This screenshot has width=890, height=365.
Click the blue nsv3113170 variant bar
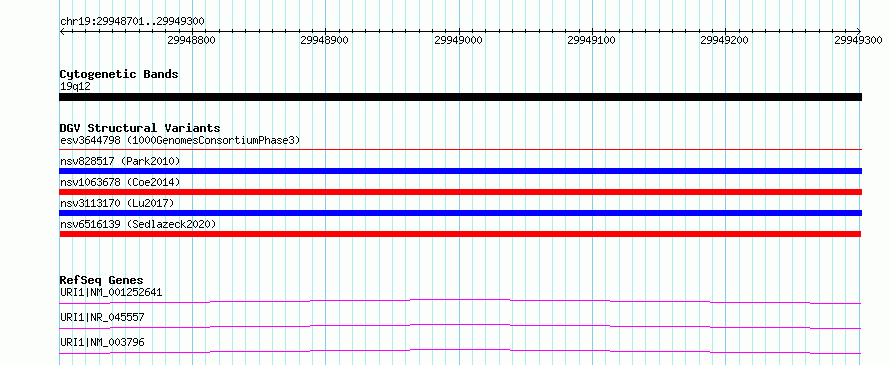[460, 213]
